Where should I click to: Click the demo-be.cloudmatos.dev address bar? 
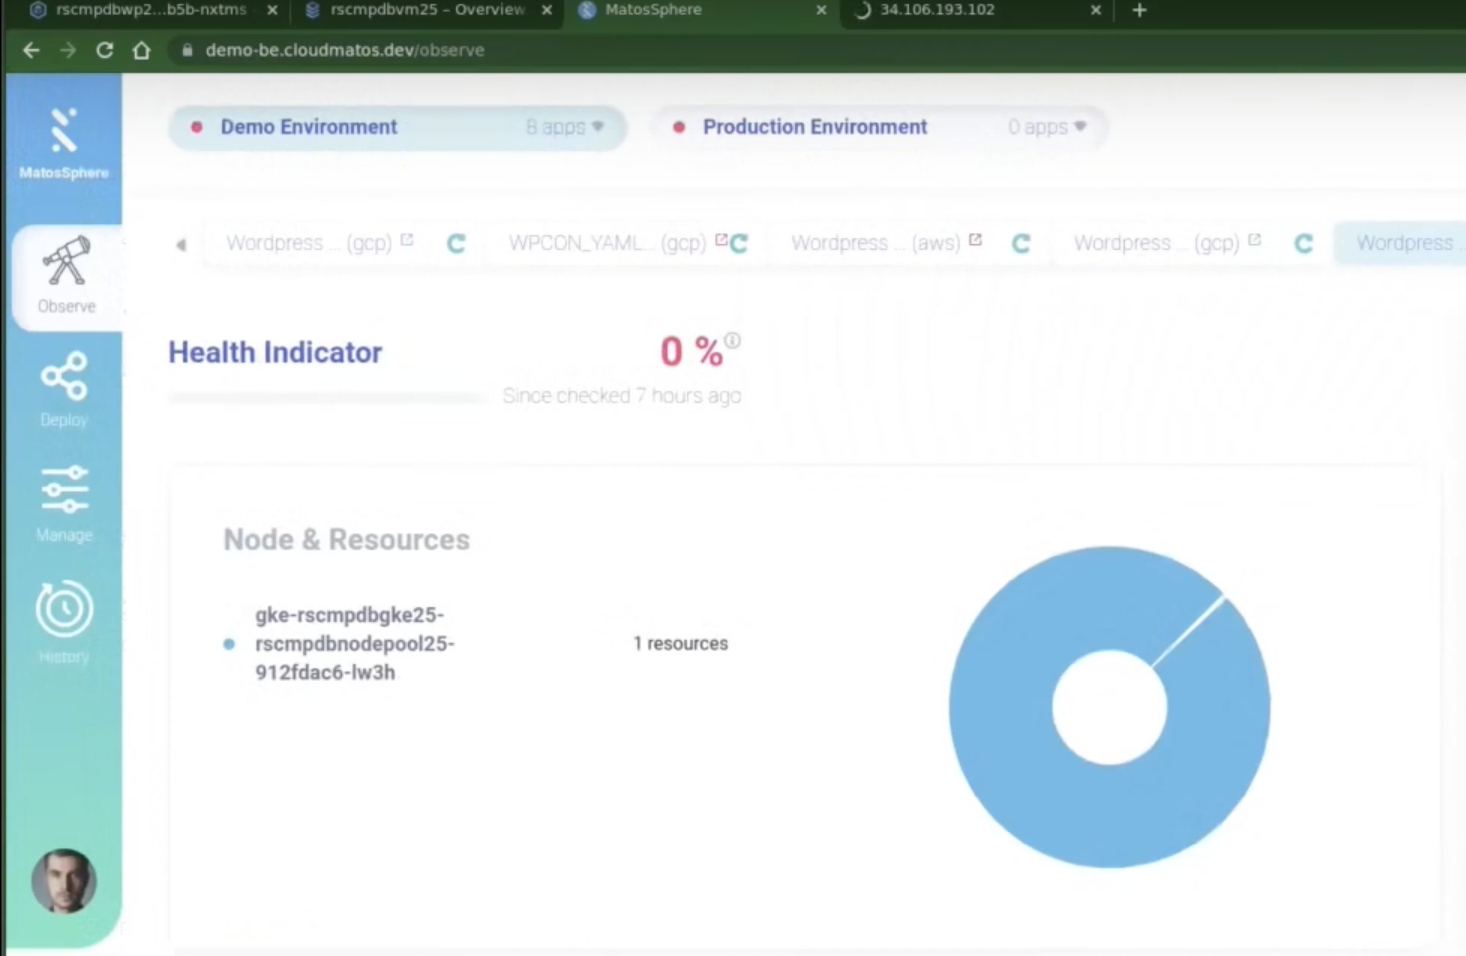pyautogui.click(x=344, y=50)
